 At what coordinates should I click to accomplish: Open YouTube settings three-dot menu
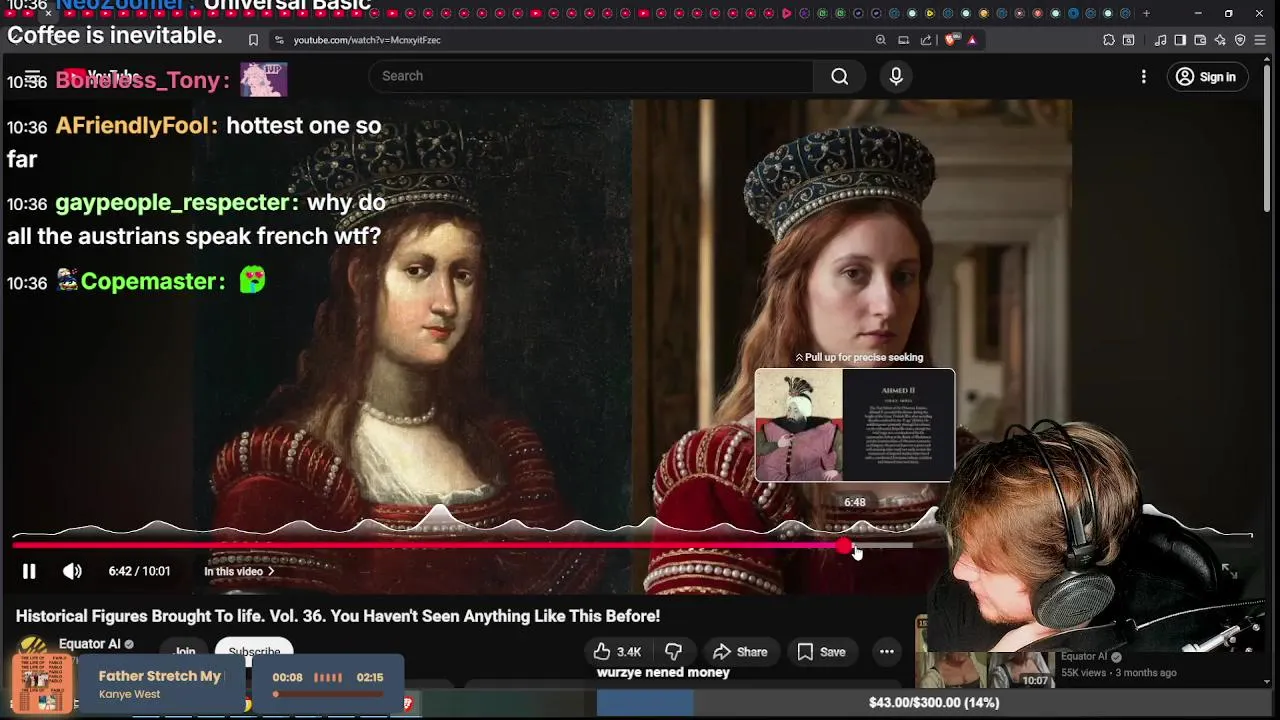tap(1144, 77)
